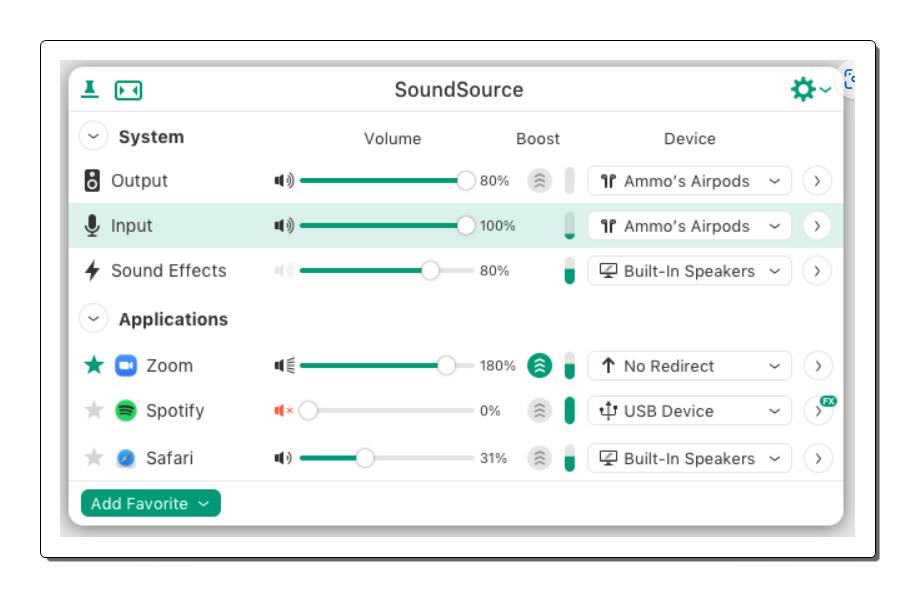The width and height of the screenshot is (915, 597).
Task: Mute Zoom with its speaker icon
Action: (284, 366)
